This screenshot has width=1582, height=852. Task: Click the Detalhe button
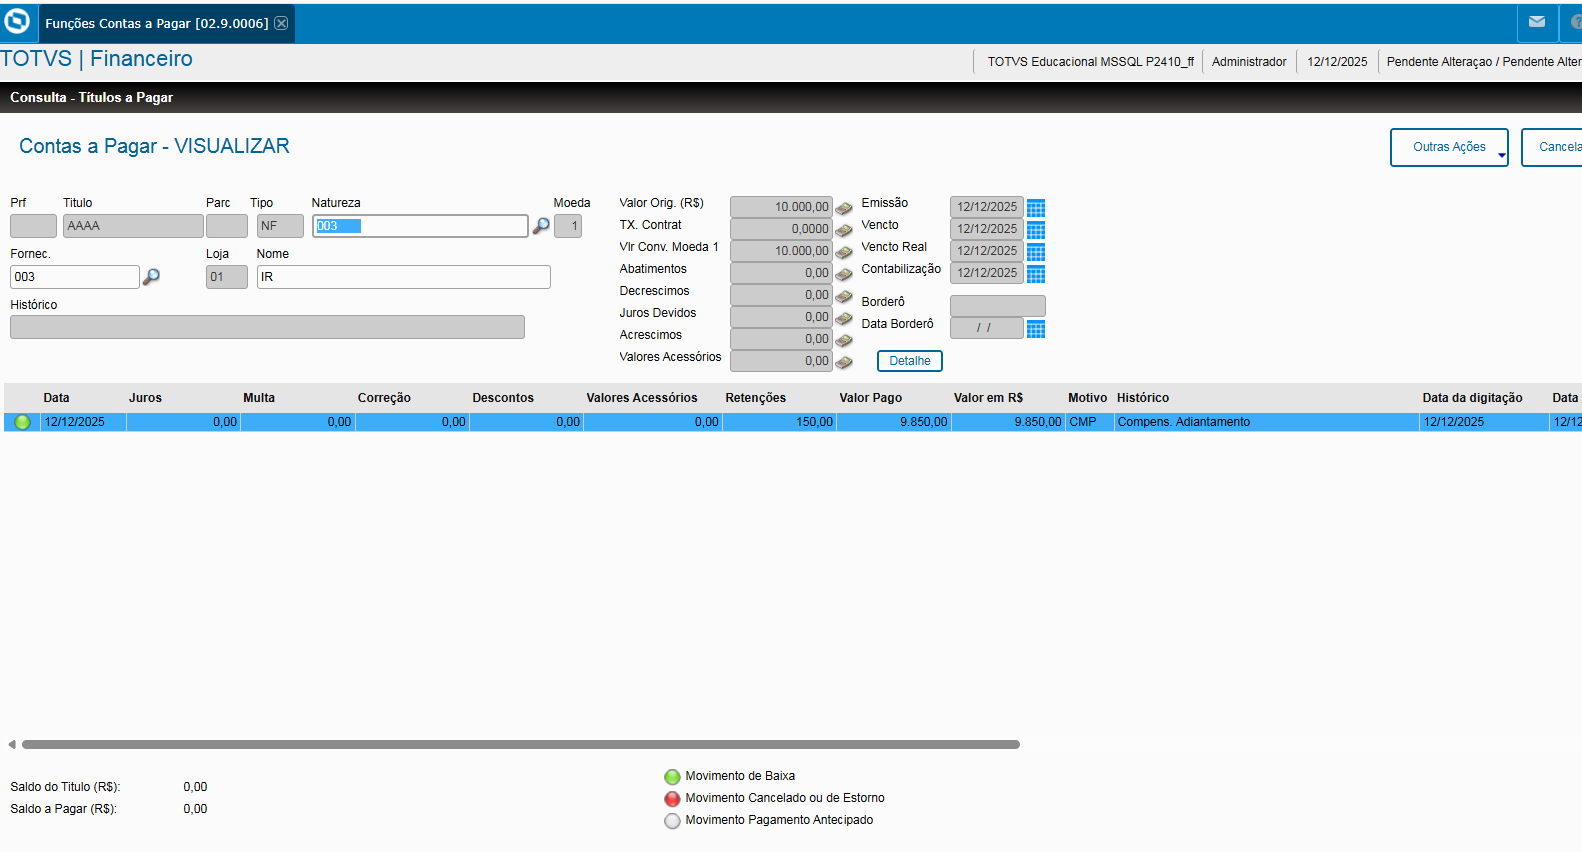click(x=910, y=361)
